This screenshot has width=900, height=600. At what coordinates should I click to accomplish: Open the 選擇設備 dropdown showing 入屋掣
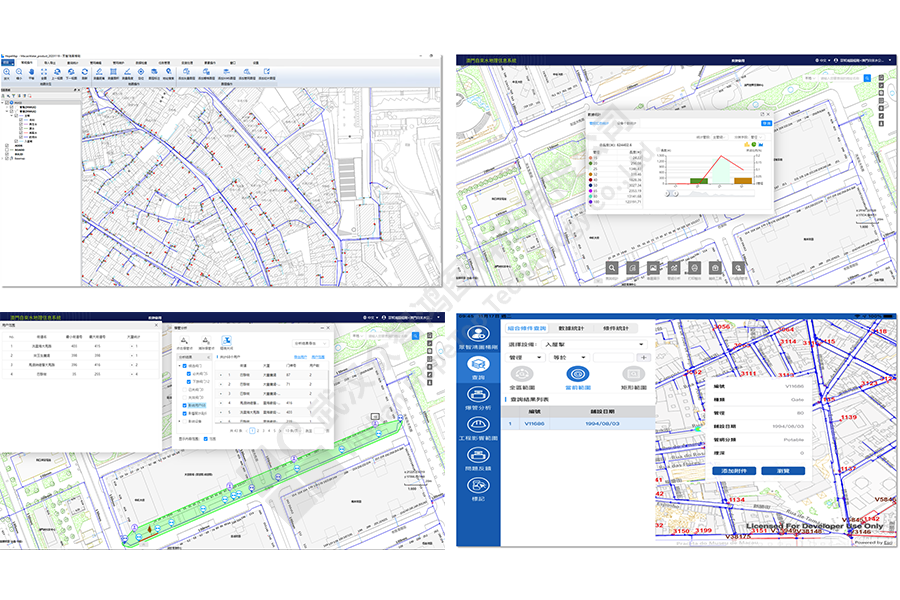(x=593, y=344)
